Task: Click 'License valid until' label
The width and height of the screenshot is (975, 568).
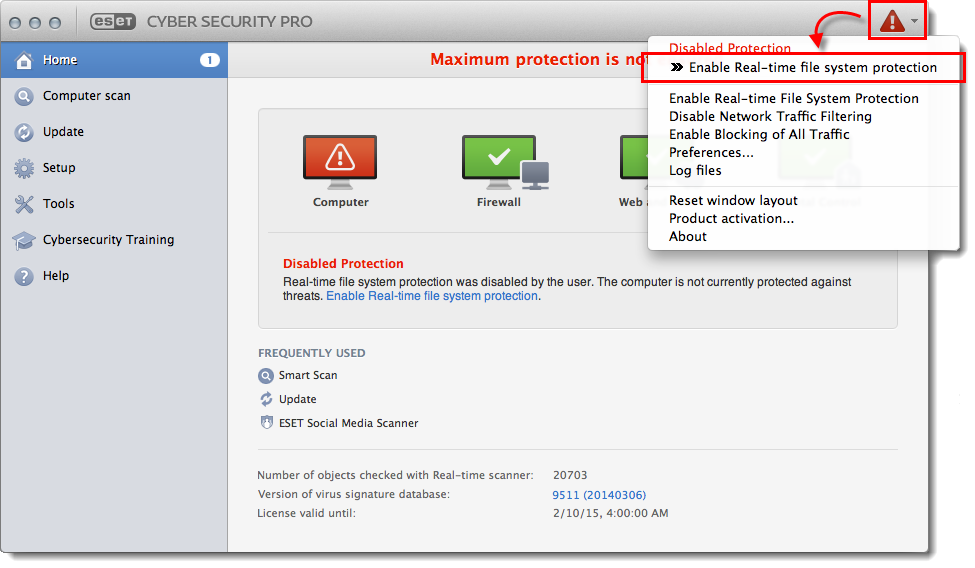Action: point(307,514)
